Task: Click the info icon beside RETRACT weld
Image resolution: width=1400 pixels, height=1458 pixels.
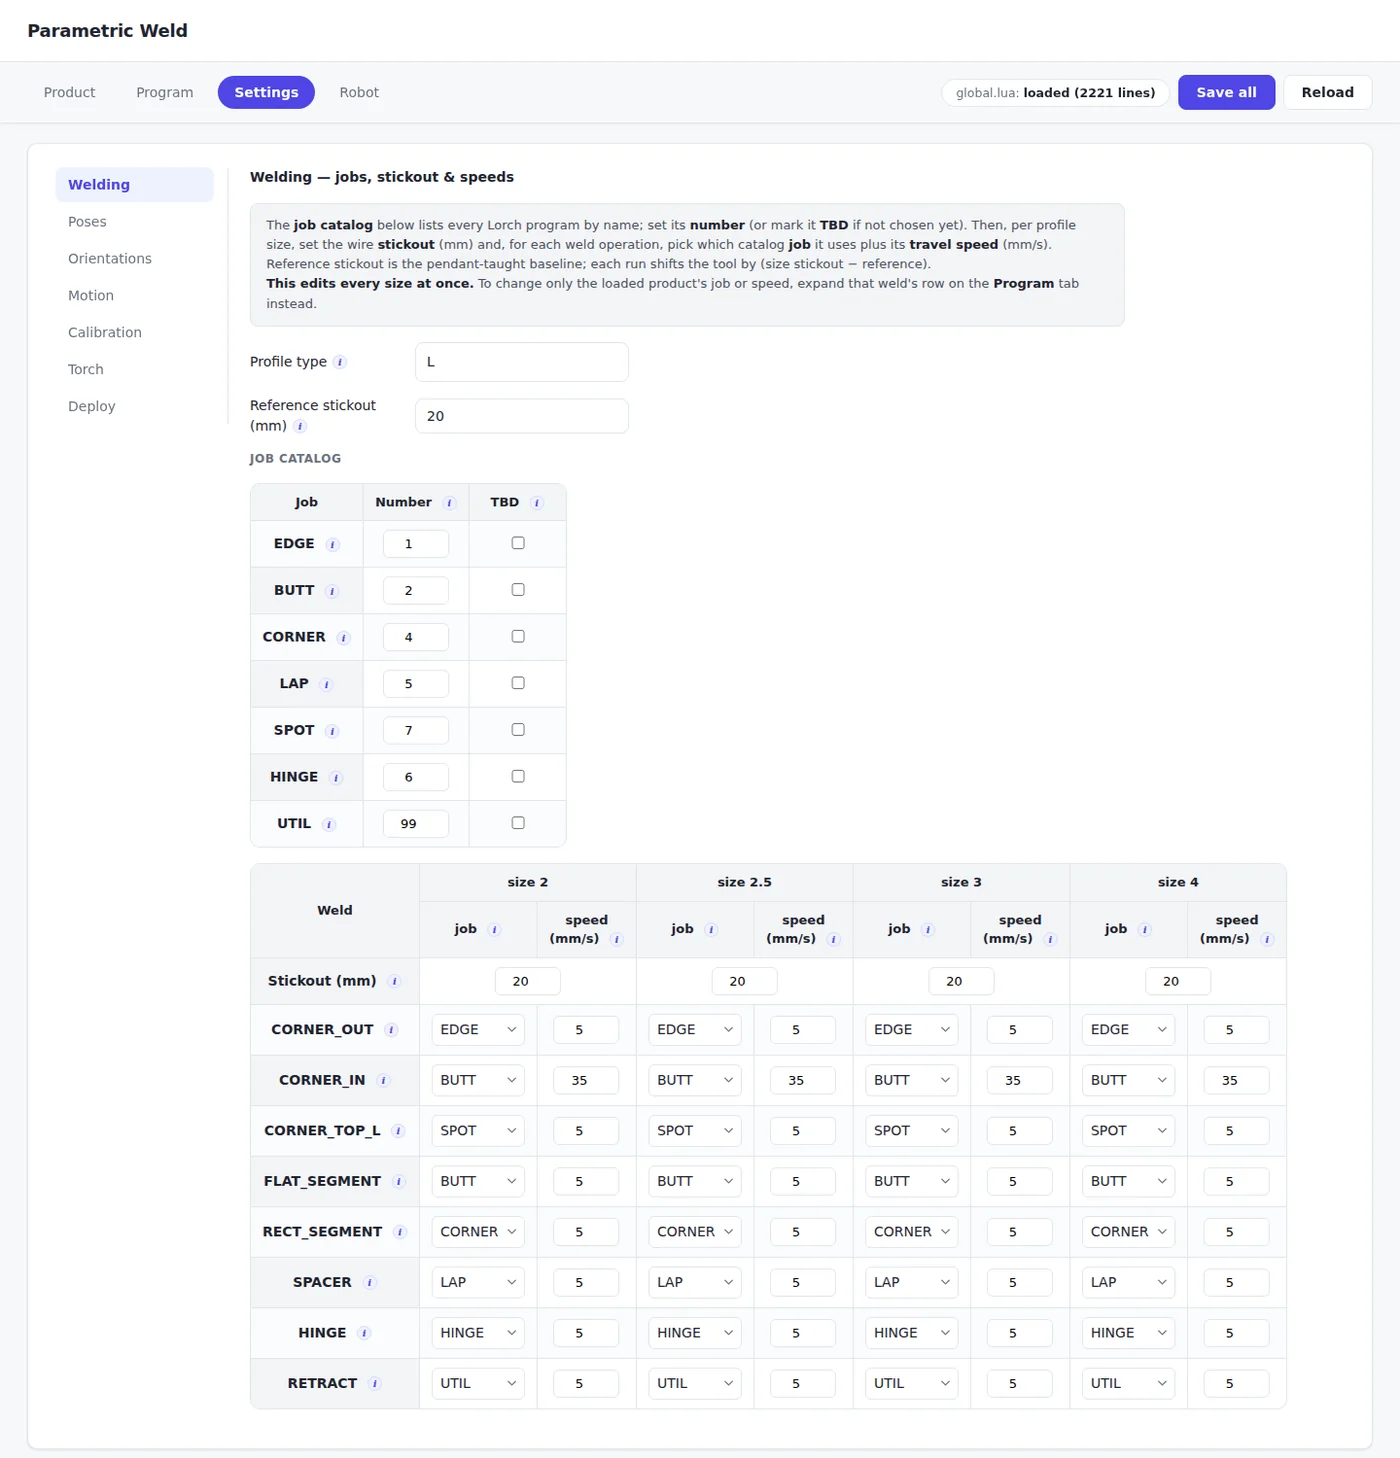Action: click(x=375, y=1384)
